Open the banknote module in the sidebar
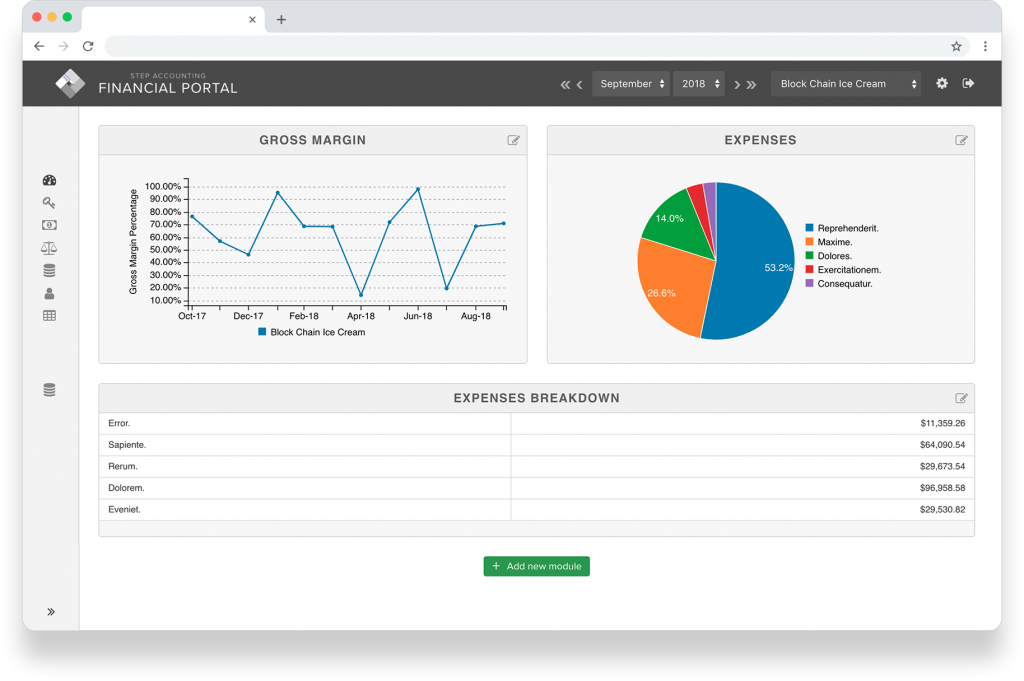 (x=49, y=226)
